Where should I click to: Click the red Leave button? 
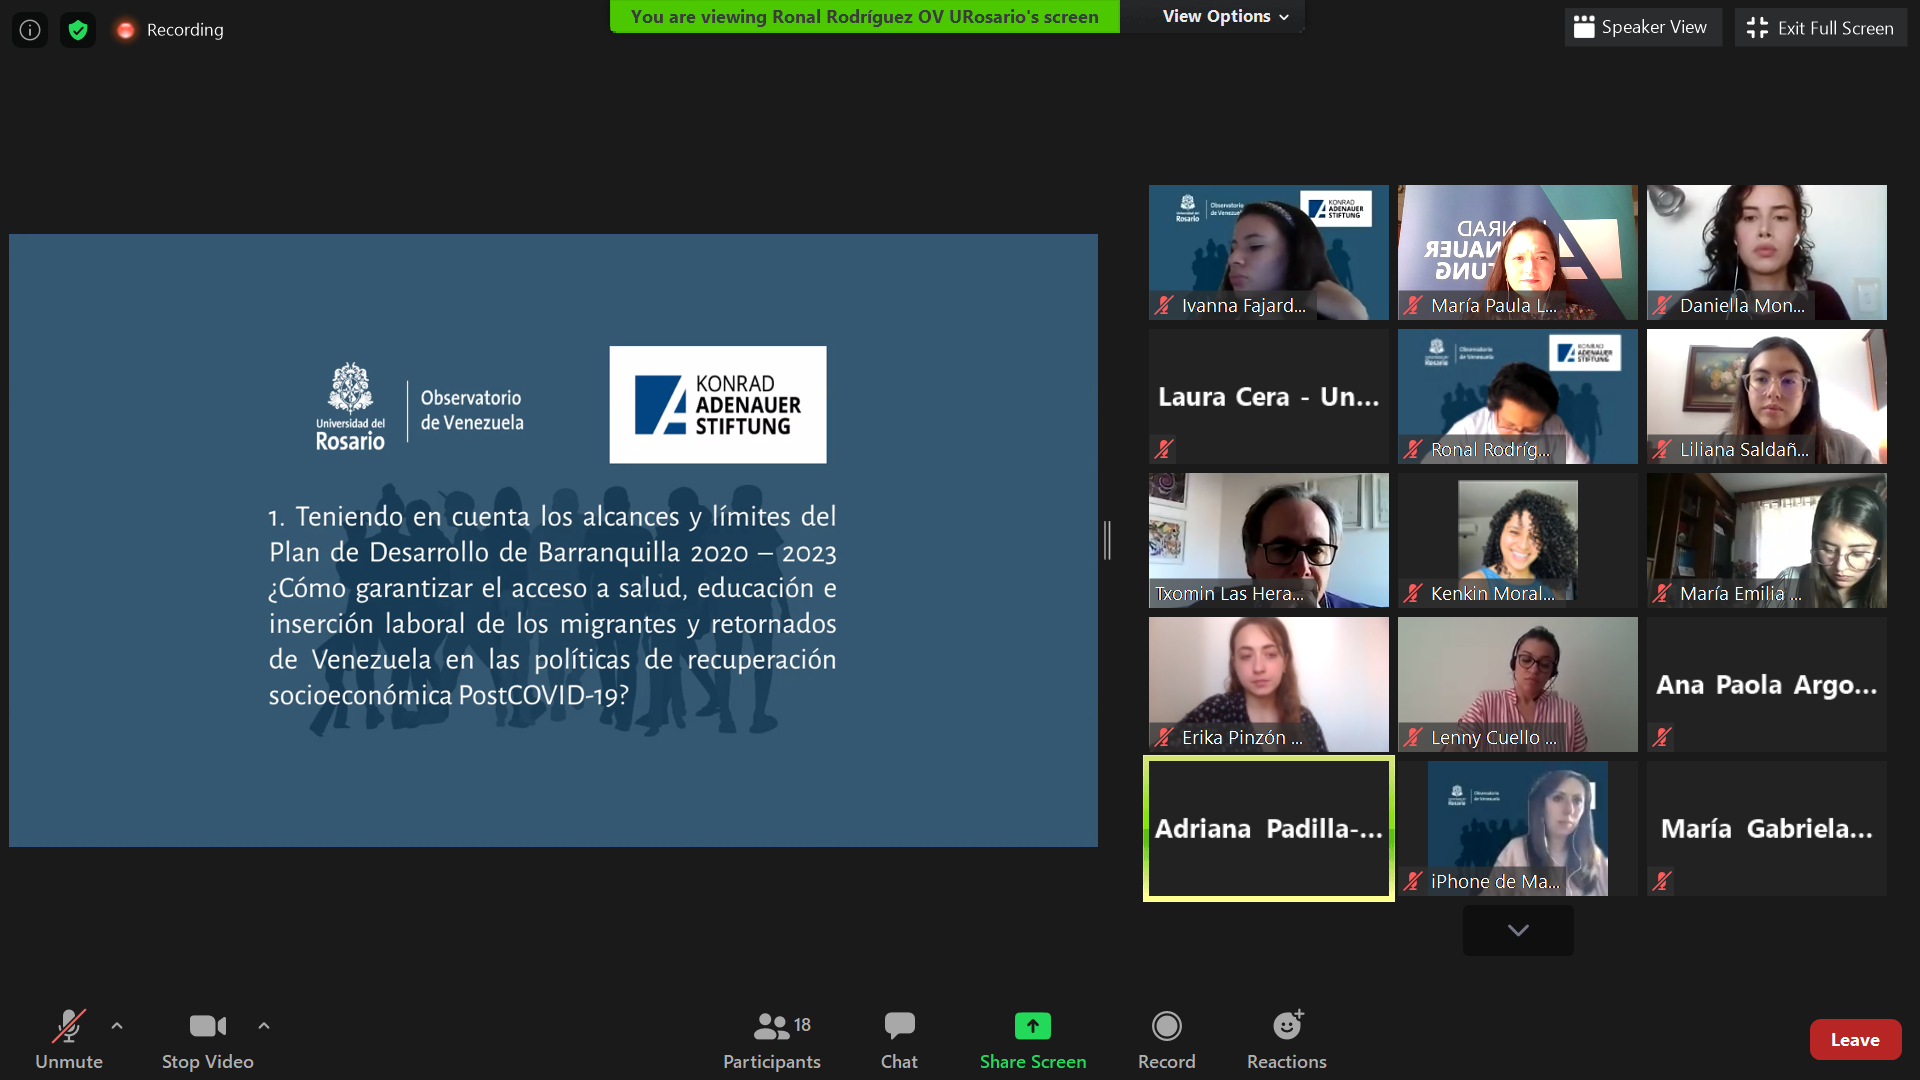coord(1854,1040)
